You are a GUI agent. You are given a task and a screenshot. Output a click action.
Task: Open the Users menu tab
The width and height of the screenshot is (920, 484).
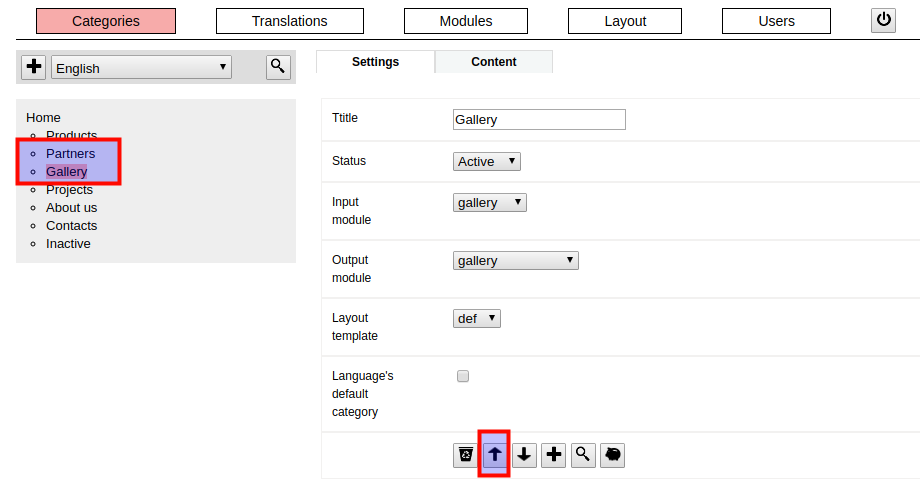coord(776,21)
